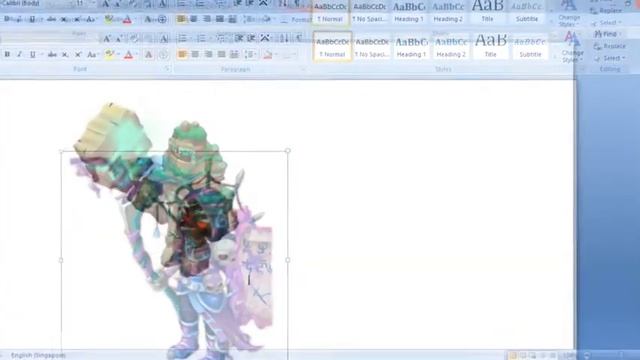Viewport: 640px width, 360px height.
Task: Click image left-middle sizing handle
Action: pyautogui.click(x=61, y=260)
